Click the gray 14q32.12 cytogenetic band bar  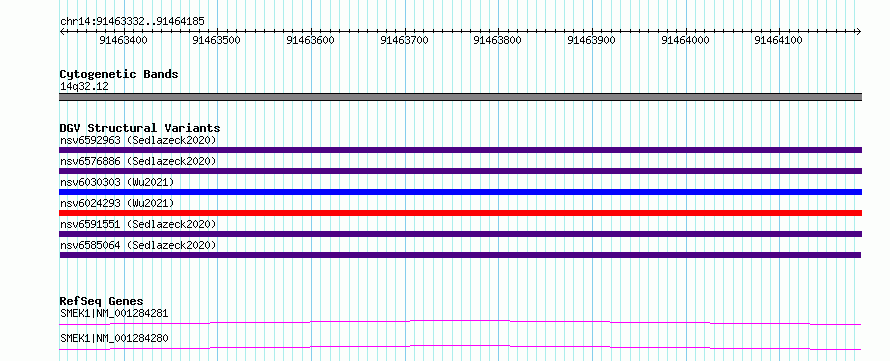click(x=461, y=97)
